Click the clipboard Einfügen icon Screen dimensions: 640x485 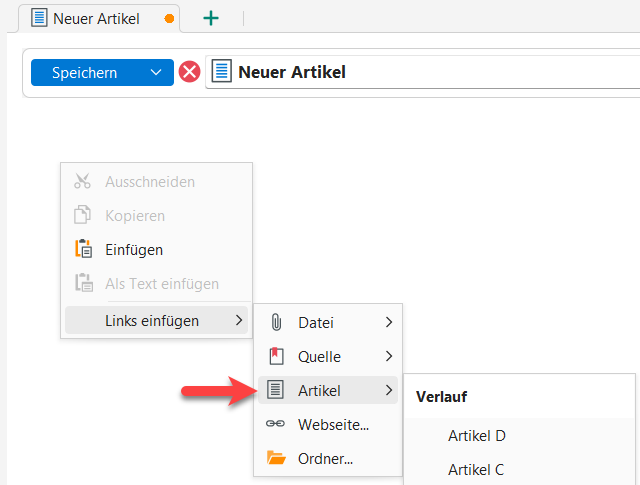(84, 249)
